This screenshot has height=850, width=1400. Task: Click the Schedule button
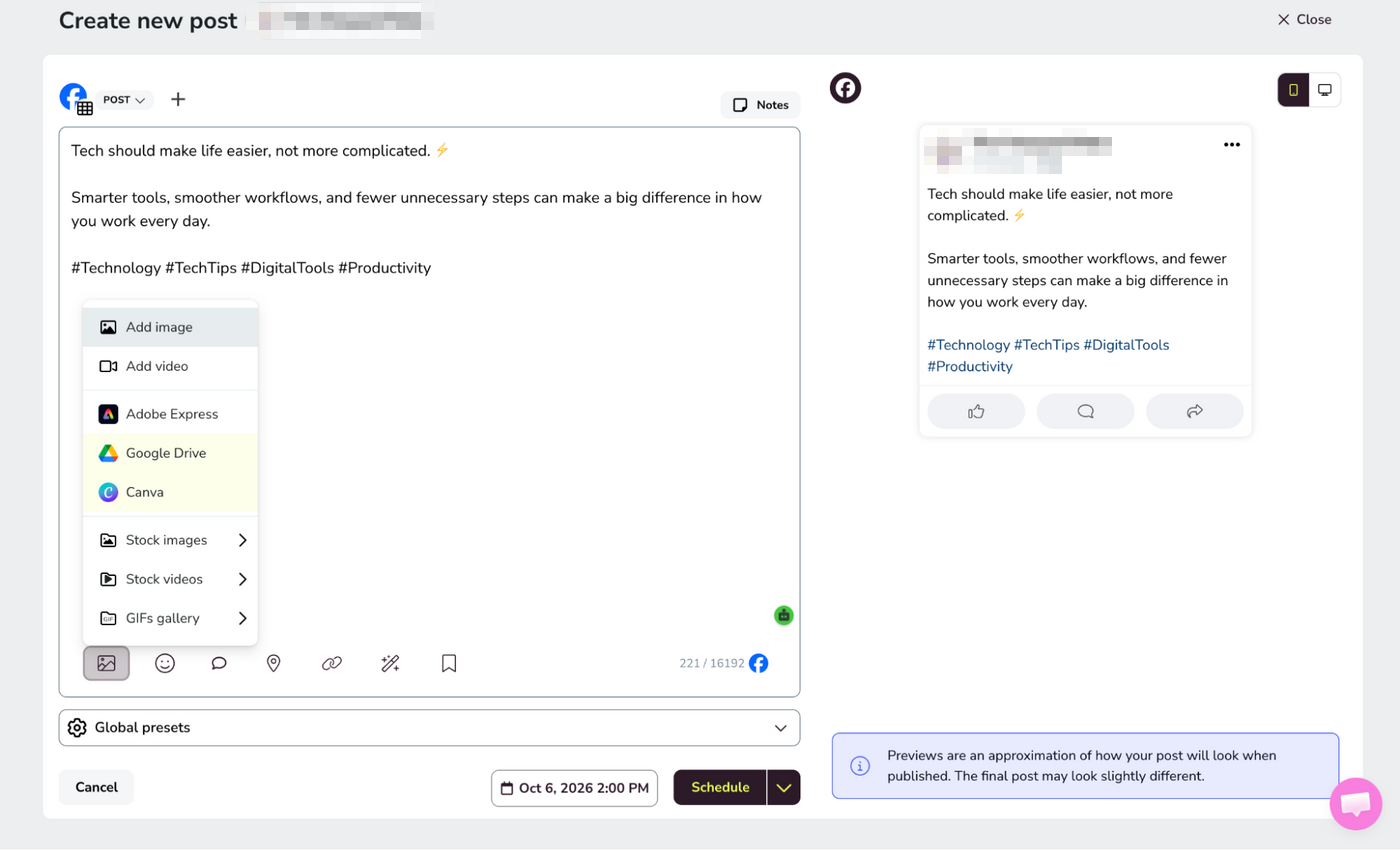[x=720, y=787]
